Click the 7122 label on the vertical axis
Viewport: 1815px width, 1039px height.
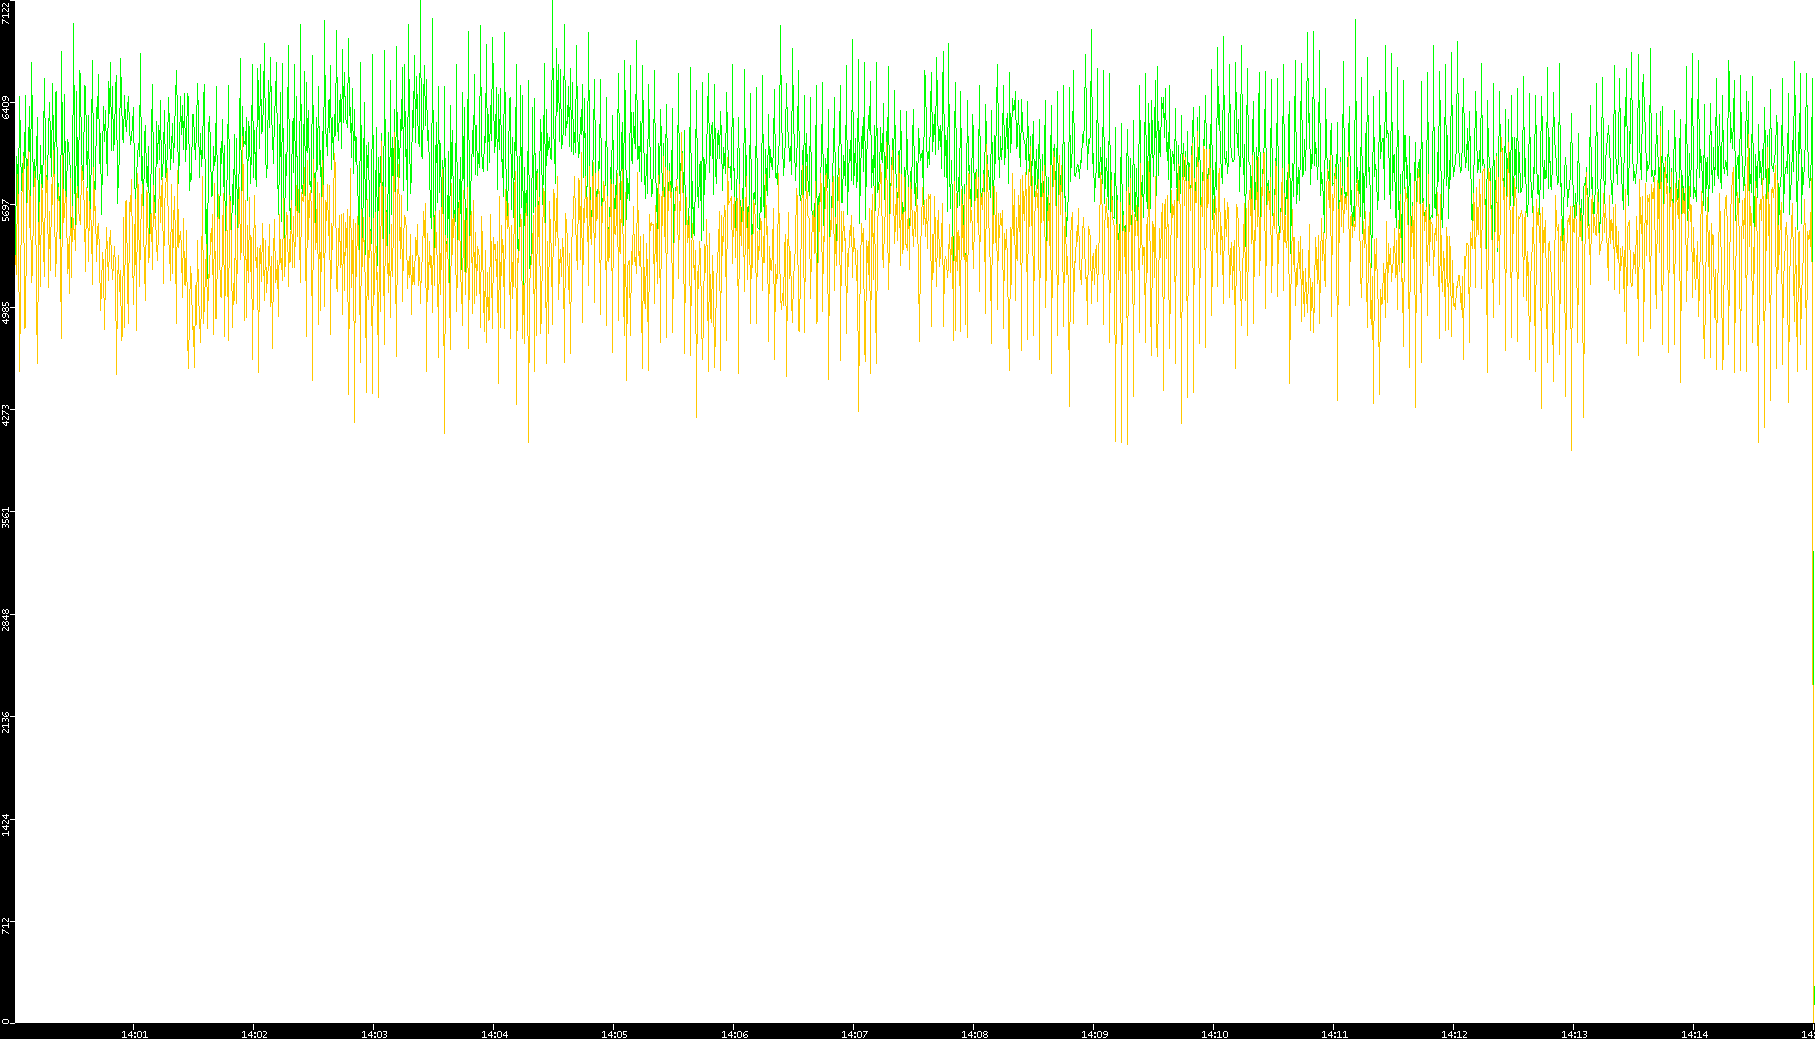(x=7, y=13)
